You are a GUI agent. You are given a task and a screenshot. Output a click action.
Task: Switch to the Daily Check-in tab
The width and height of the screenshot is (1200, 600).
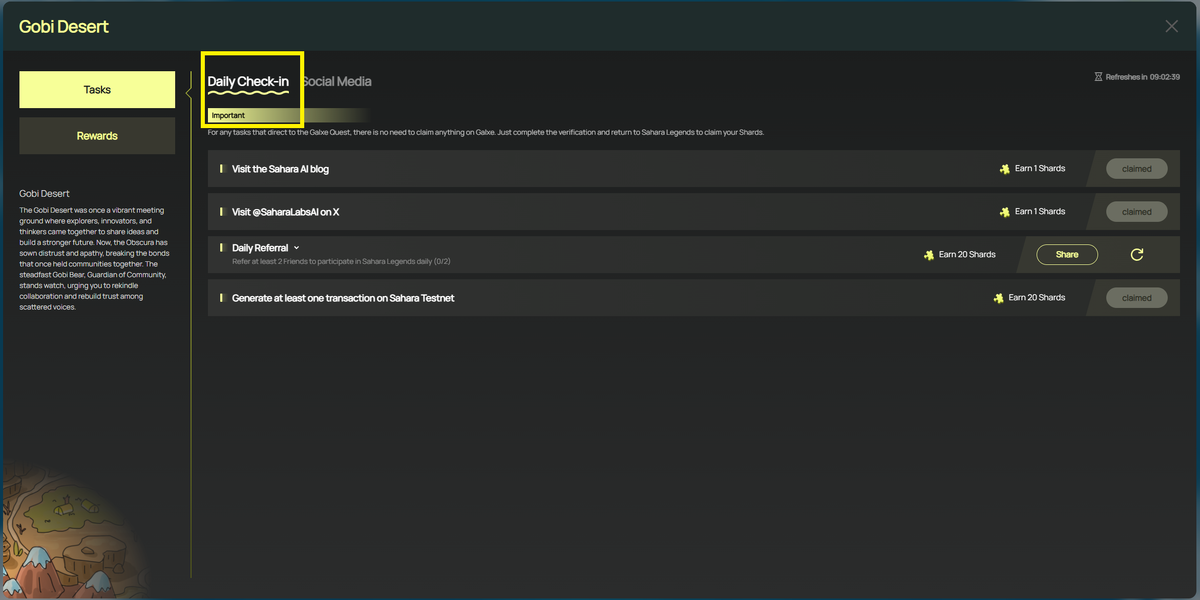248,81
